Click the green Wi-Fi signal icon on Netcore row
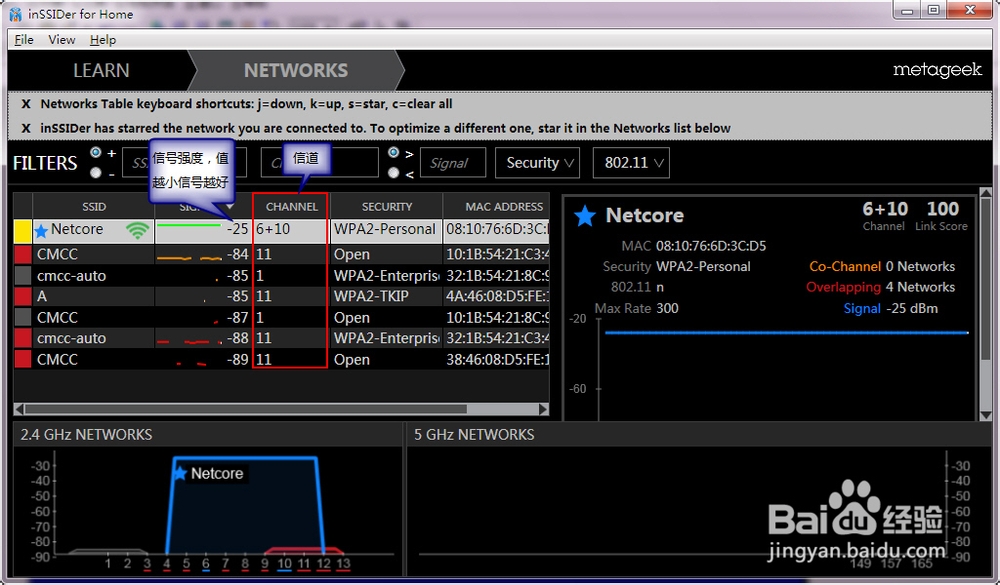The height and width of the screenshot is (585, 1000). 137,230
